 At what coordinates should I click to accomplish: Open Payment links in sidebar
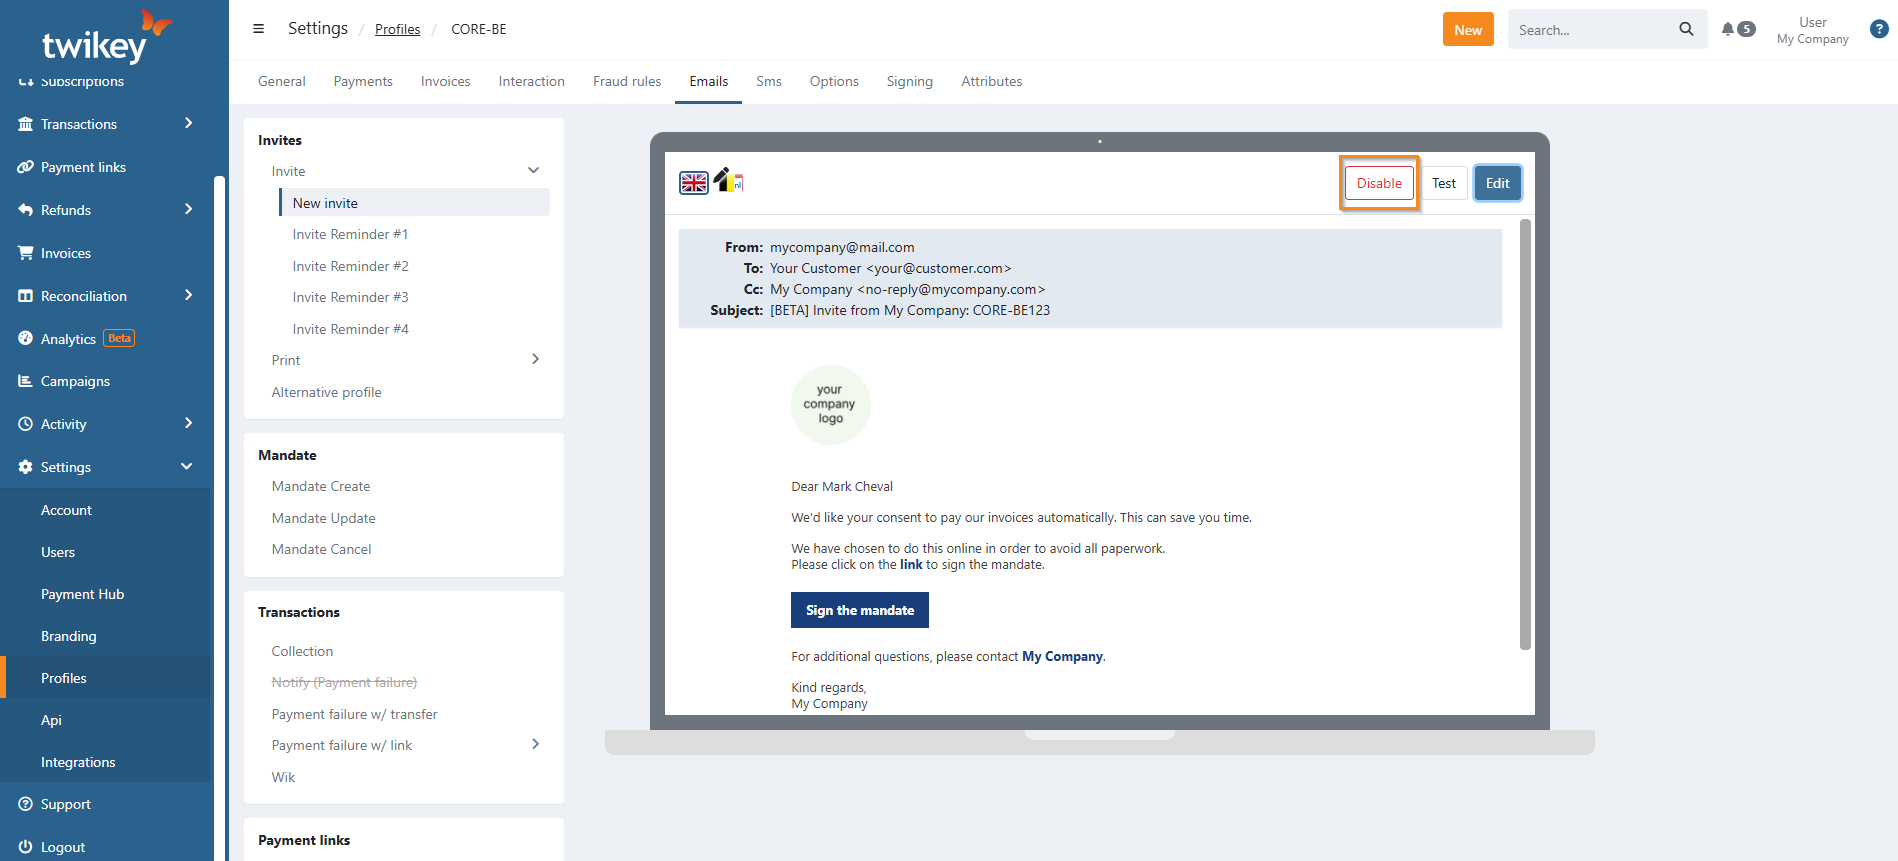tap(83, 167)
